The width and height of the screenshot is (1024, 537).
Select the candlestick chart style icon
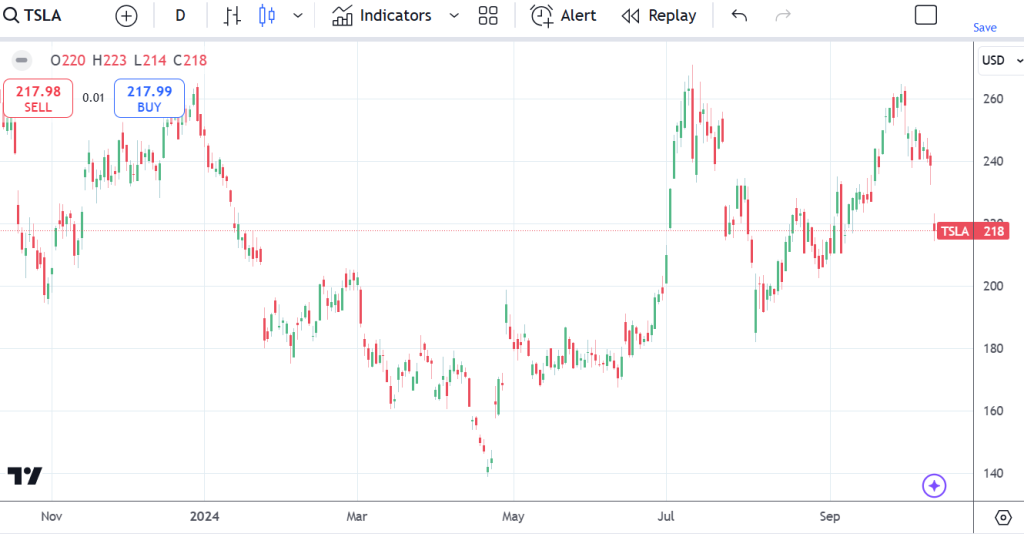266,16
